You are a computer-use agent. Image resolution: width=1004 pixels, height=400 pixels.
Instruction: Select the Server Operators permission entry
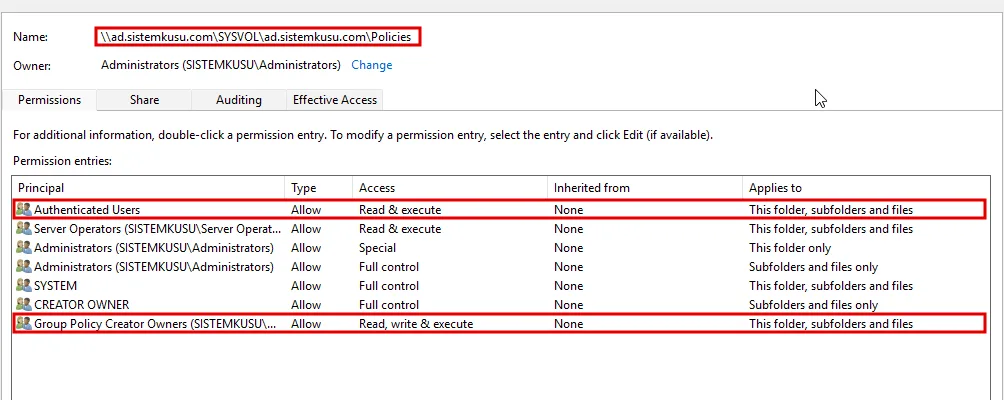[x=499, y=228]
